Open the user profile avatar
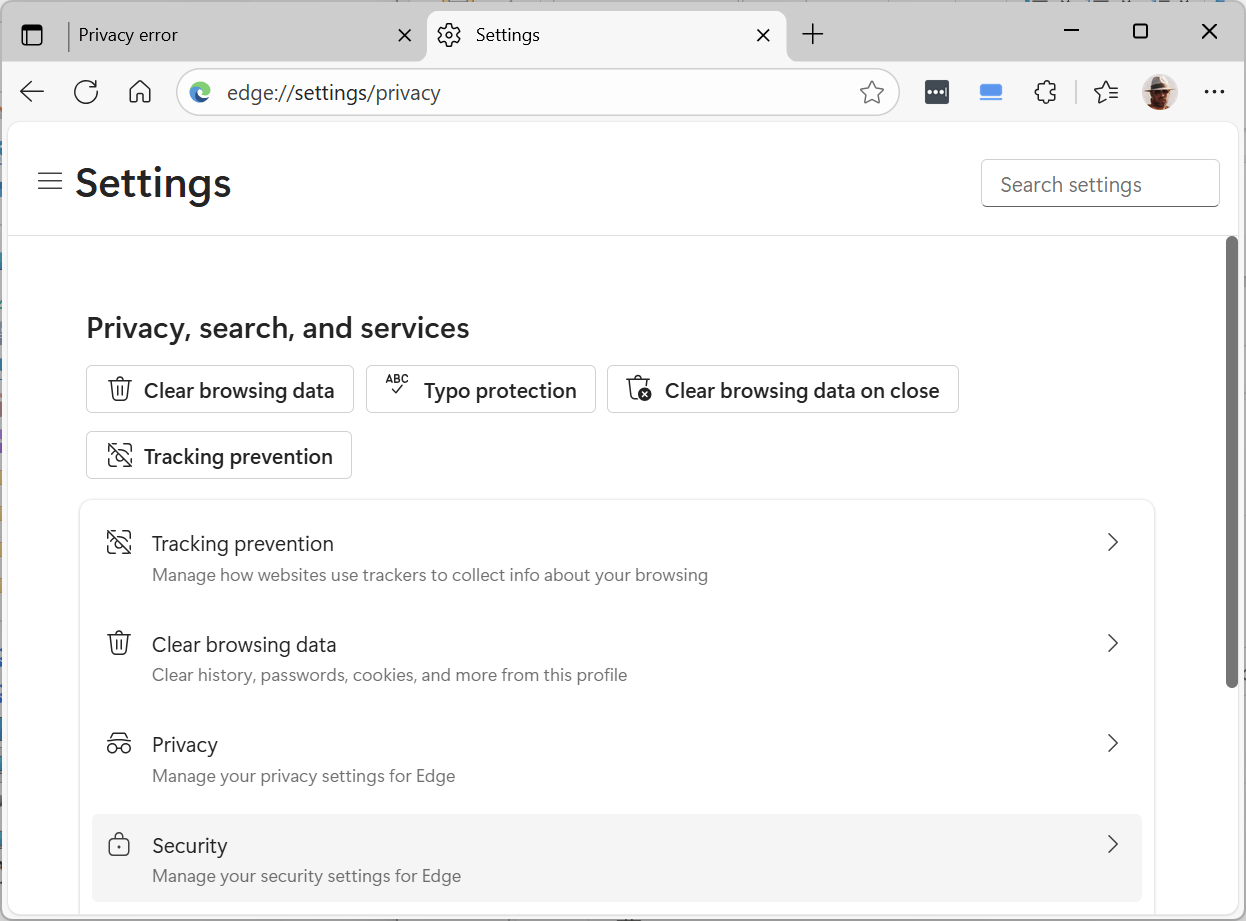This screenshot has width=1246, height=921. point(1159,93)
